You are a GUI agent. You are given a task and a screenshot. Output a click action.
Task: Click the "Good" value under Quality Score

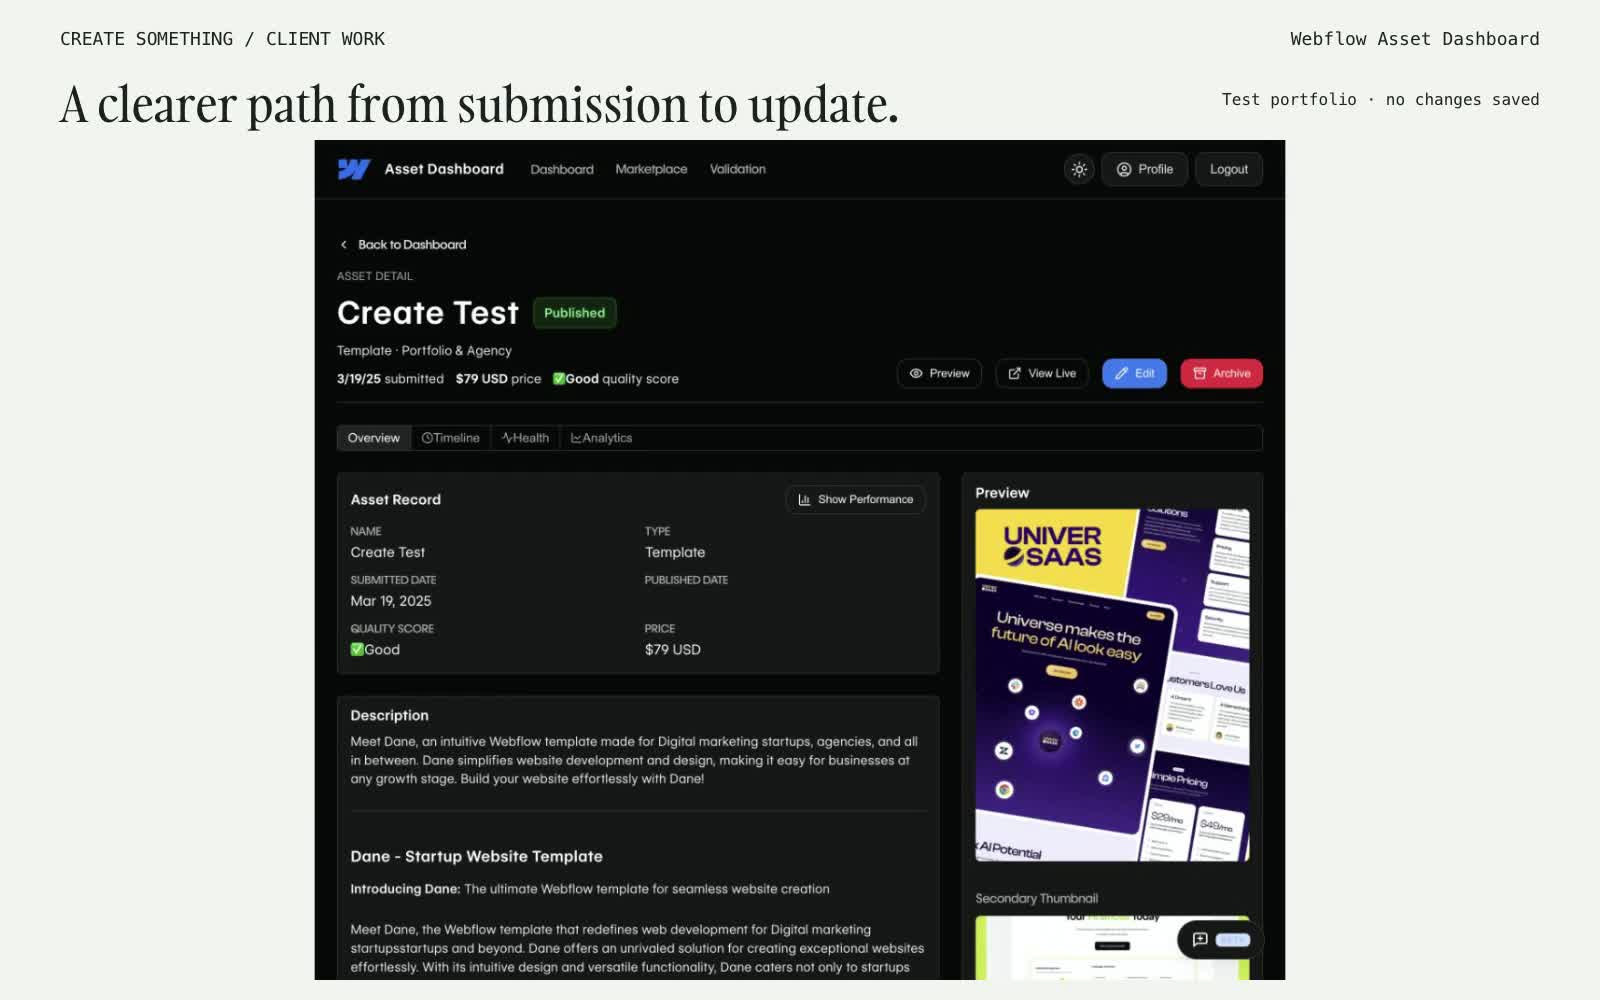coord(375,650)
